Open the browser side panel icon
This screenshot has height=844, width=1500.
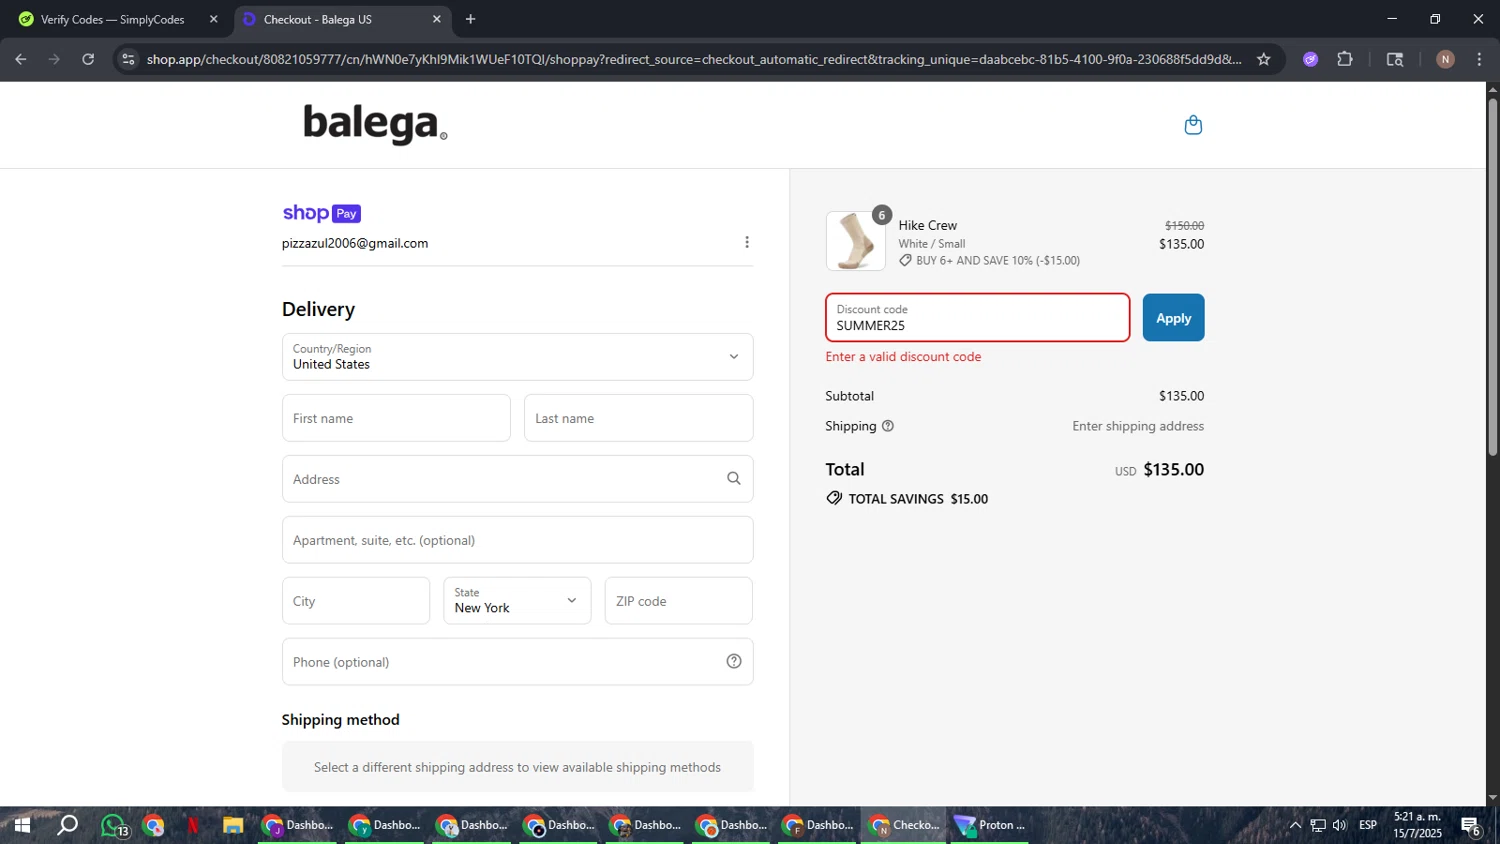point(1395,59)
